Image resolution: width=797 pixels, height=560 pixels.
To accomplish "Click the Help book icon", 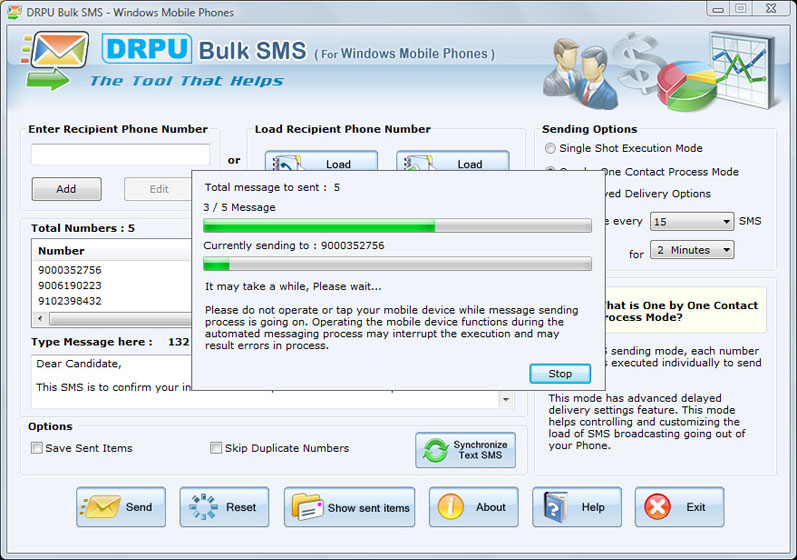I will pos(556,507).
